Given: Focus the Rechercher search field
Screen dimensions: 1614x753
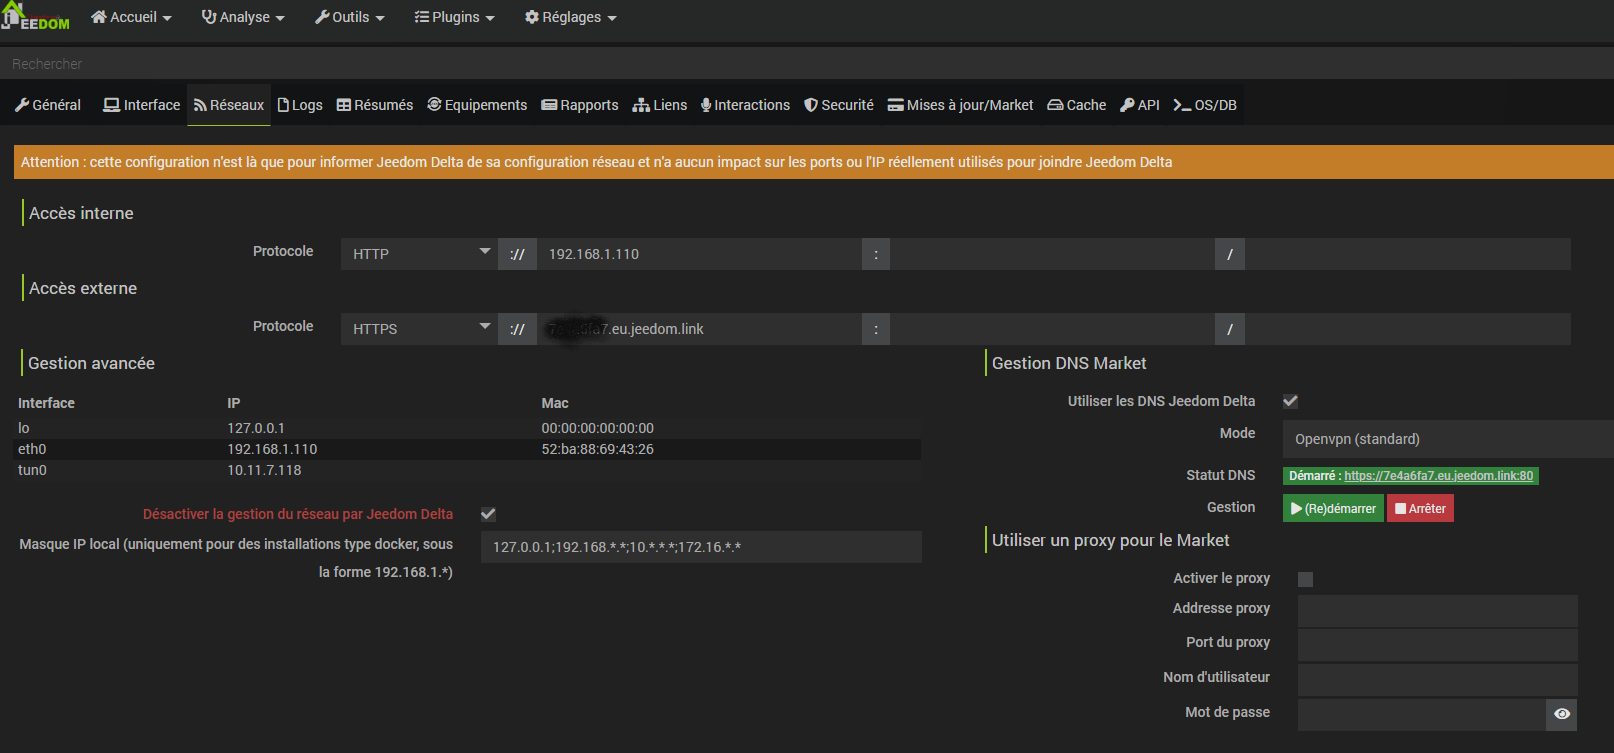Looking at the screenshot, I should [807, 64].
